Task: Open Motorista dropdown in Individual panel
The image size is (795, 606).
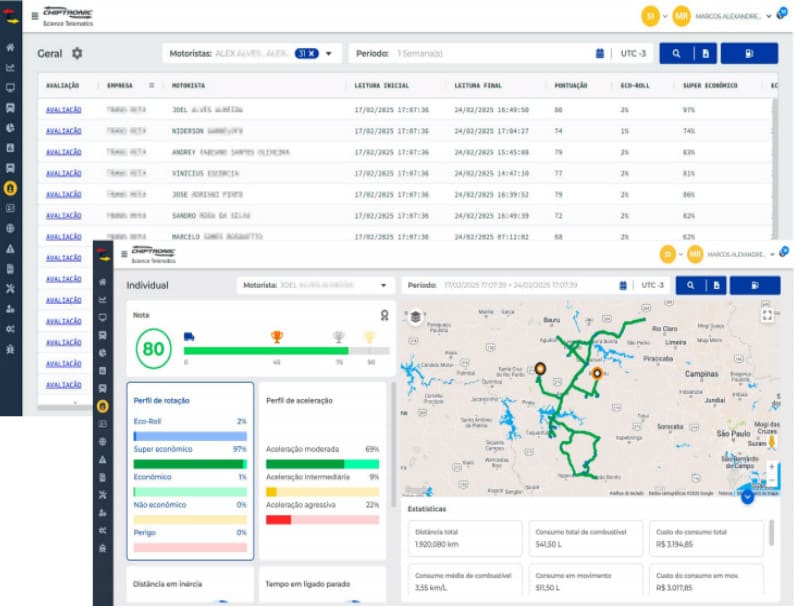Action: click(x=383, y=285)
